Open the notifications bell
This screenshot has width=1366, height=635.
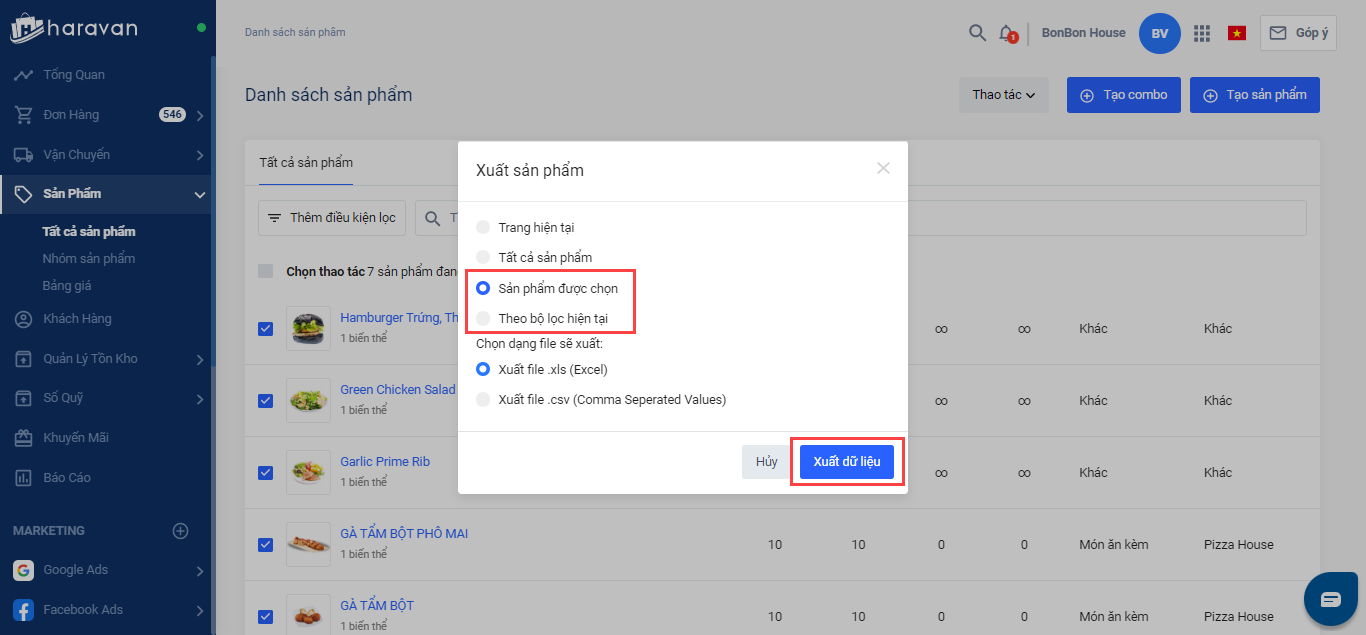point(1007,33)
